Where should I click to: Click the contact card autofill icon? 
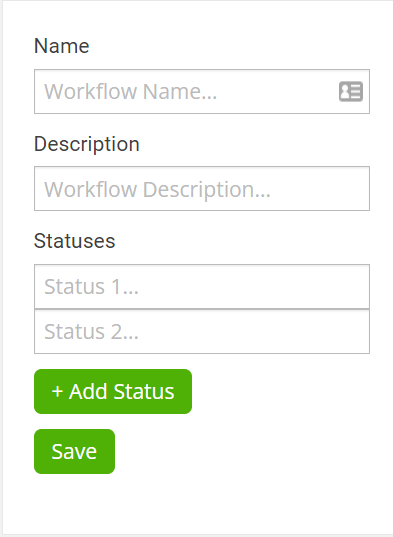tap(351, 91)
